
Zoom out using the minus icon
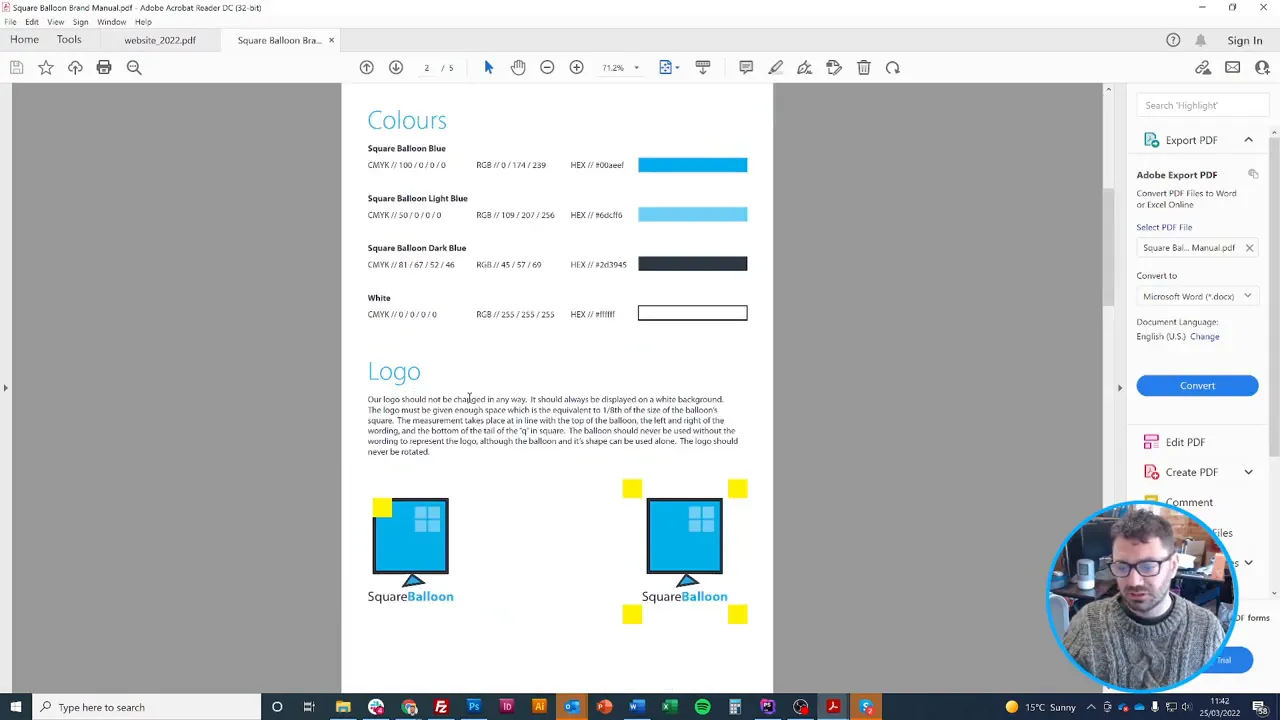[547, 67]
